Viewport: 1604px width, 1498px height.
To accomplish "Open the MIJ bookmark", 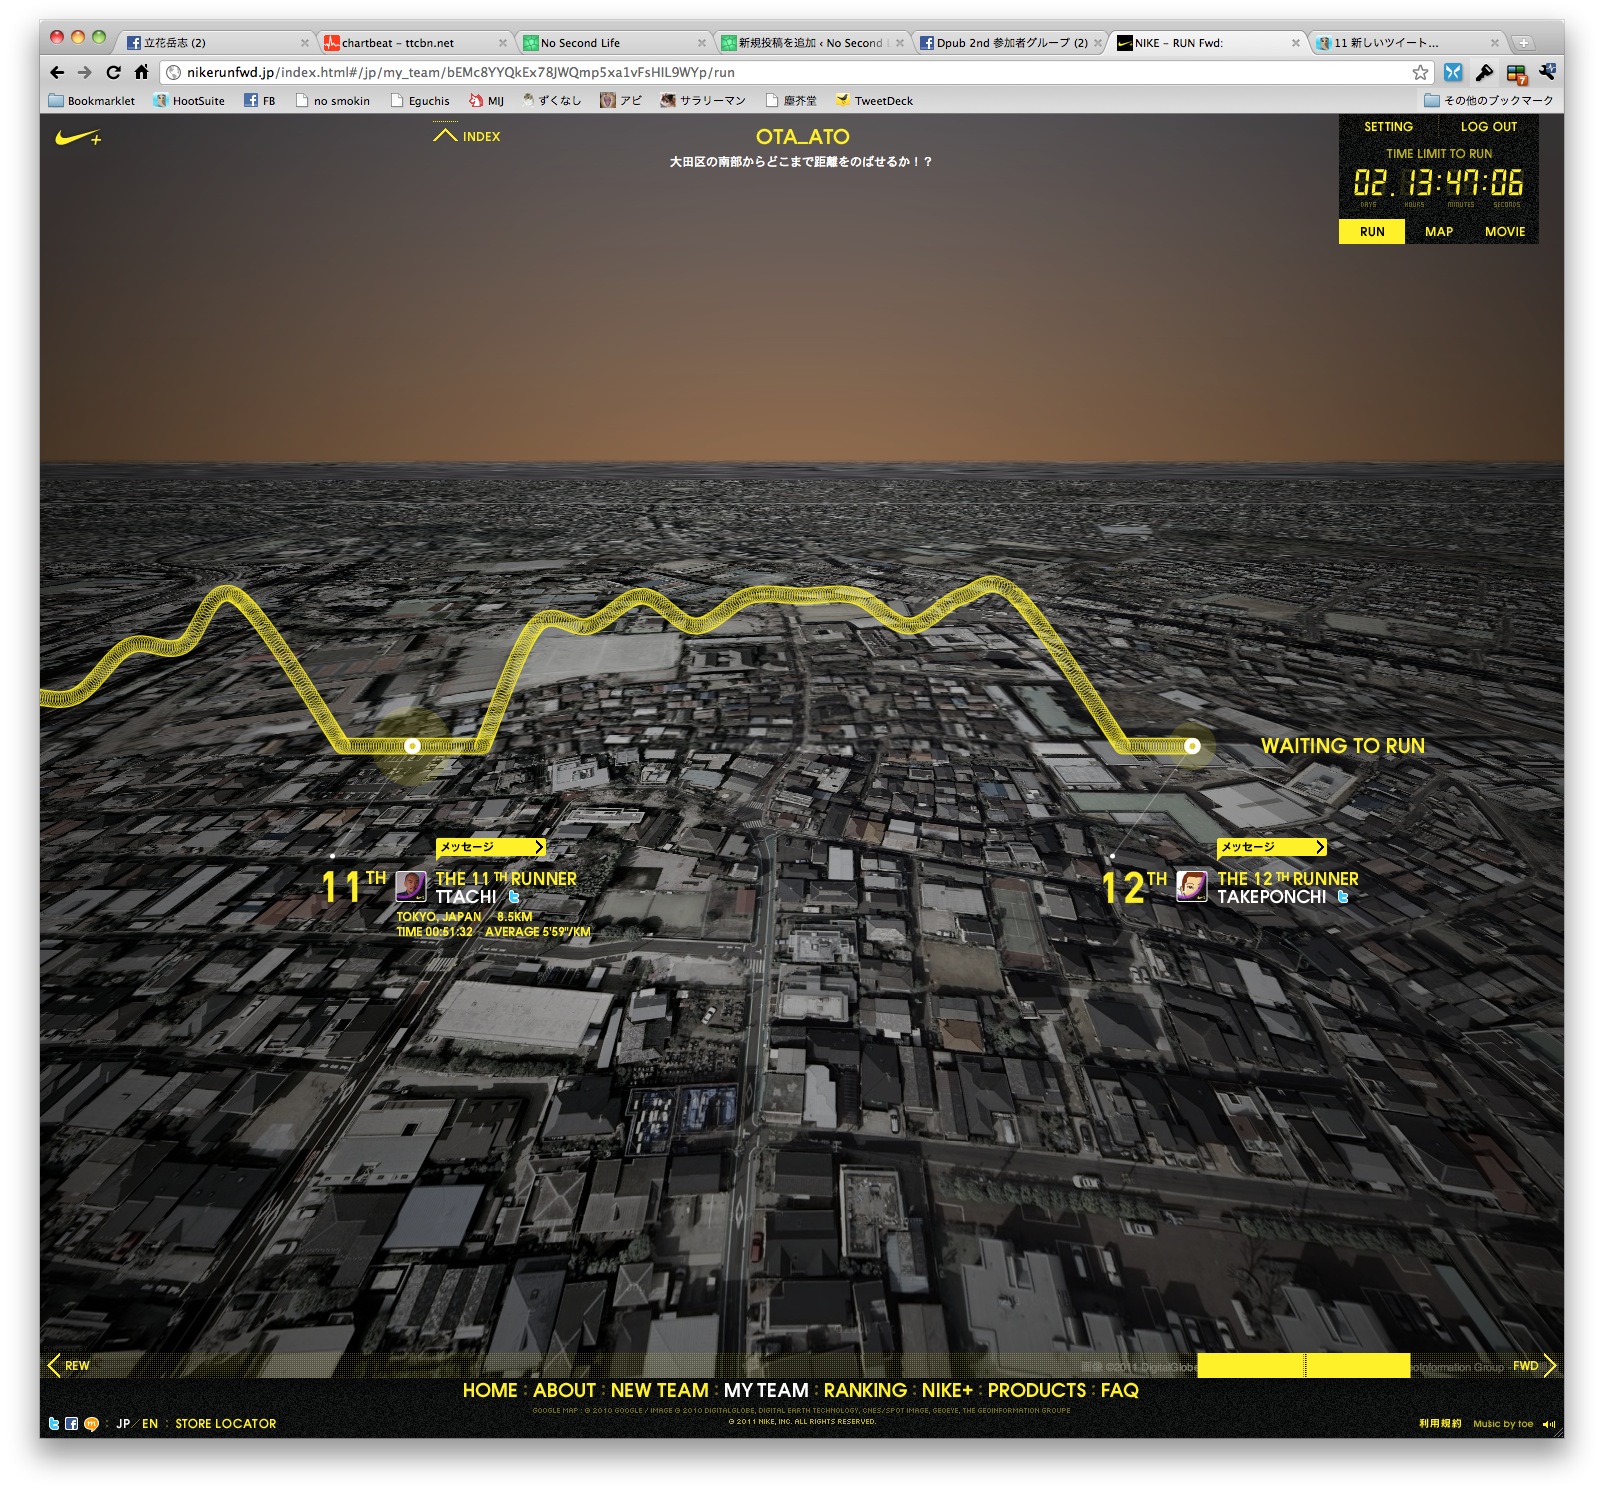I will coord(487,100).
